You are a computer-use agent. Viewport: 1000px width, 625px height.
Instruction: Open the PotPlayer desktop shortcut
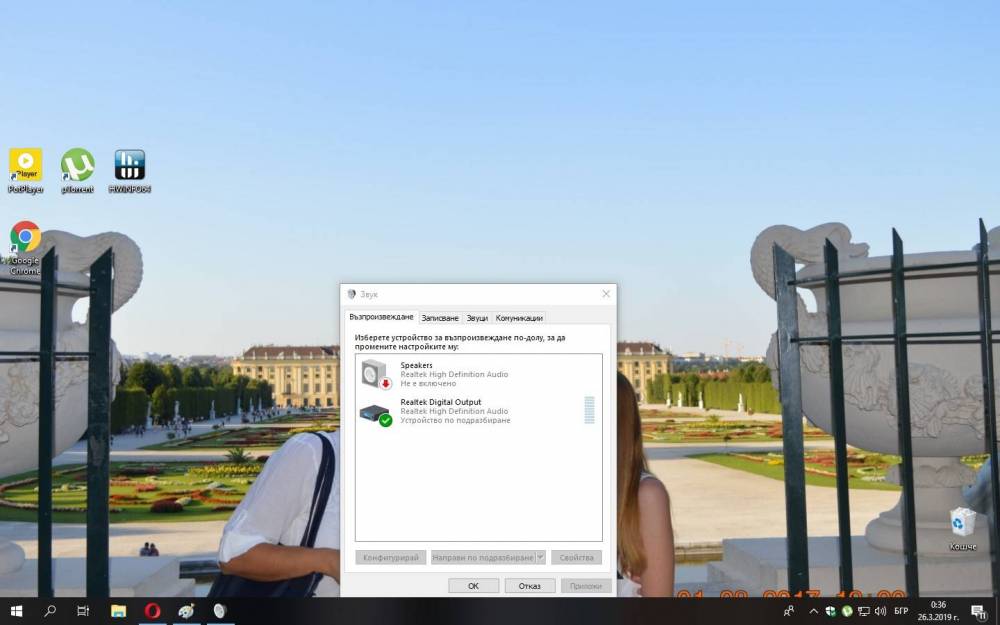[26, 171]
